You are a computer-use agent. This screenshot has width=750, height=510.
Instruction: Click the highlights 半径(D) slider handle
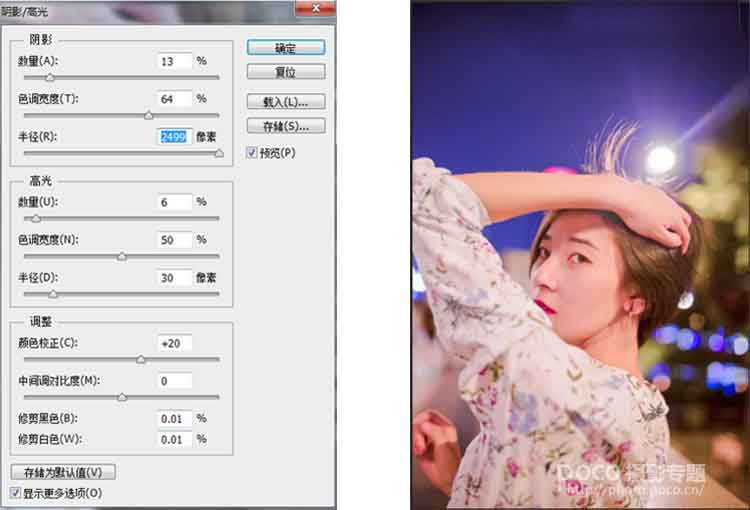coord(53,294)
